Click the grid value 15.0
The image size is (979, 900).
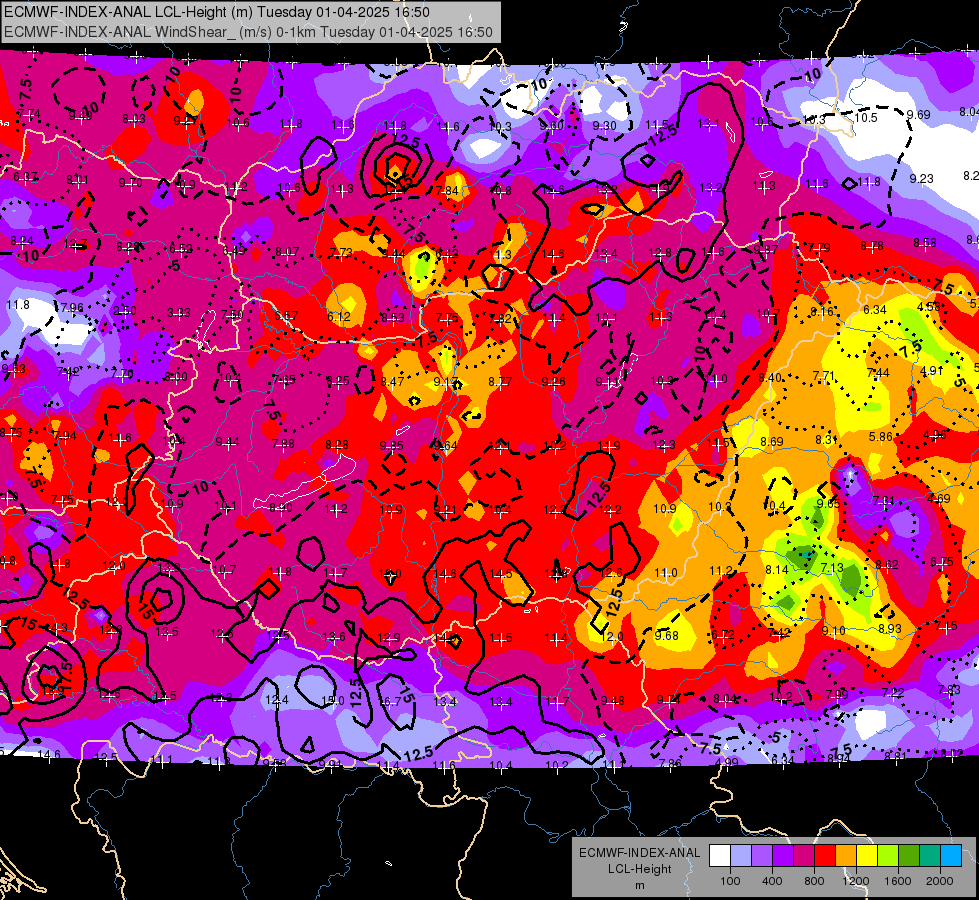pos(333,701)
